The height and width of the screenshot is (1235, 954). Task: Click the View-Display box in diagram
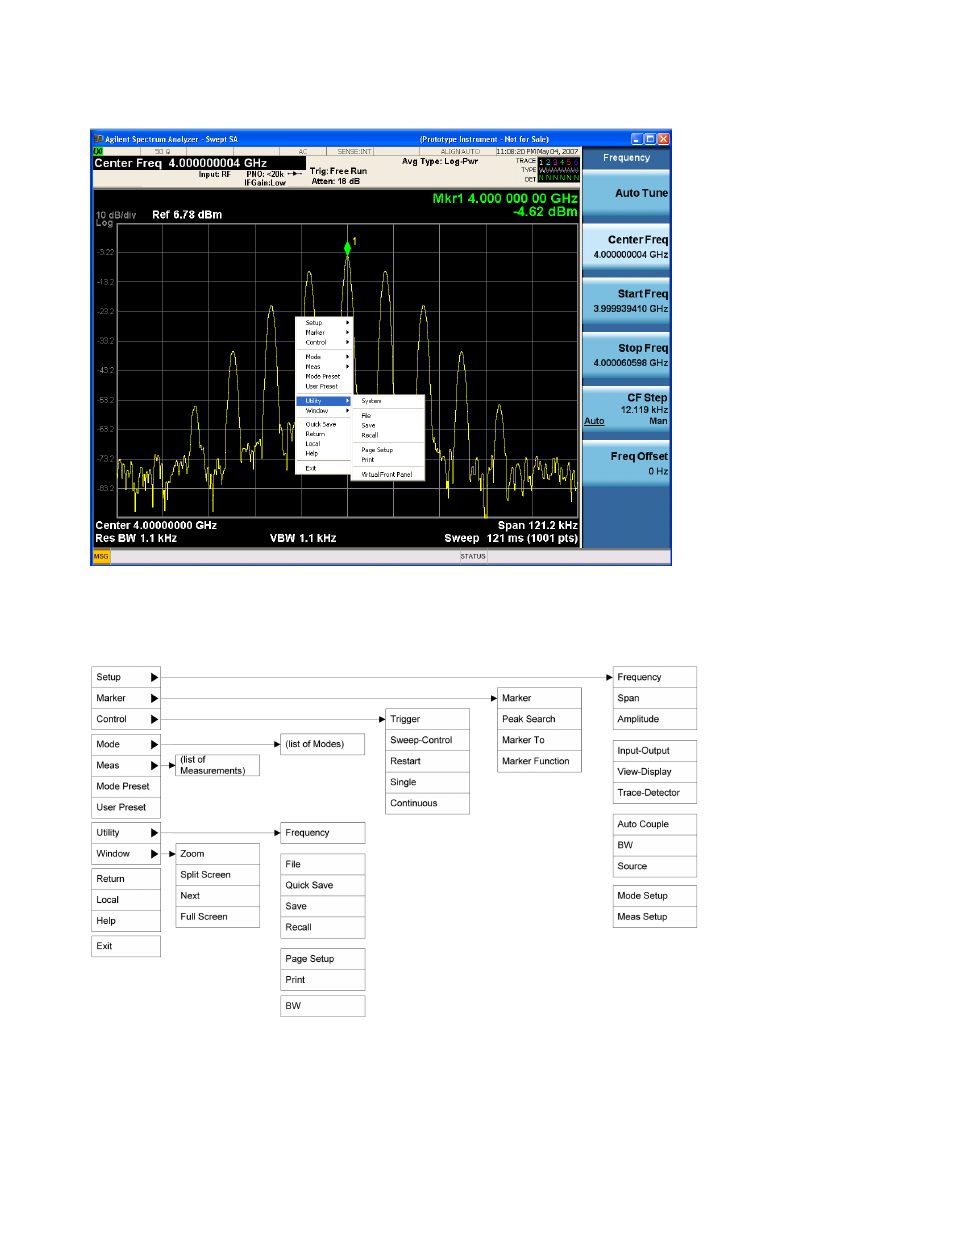tap(655, 771)
